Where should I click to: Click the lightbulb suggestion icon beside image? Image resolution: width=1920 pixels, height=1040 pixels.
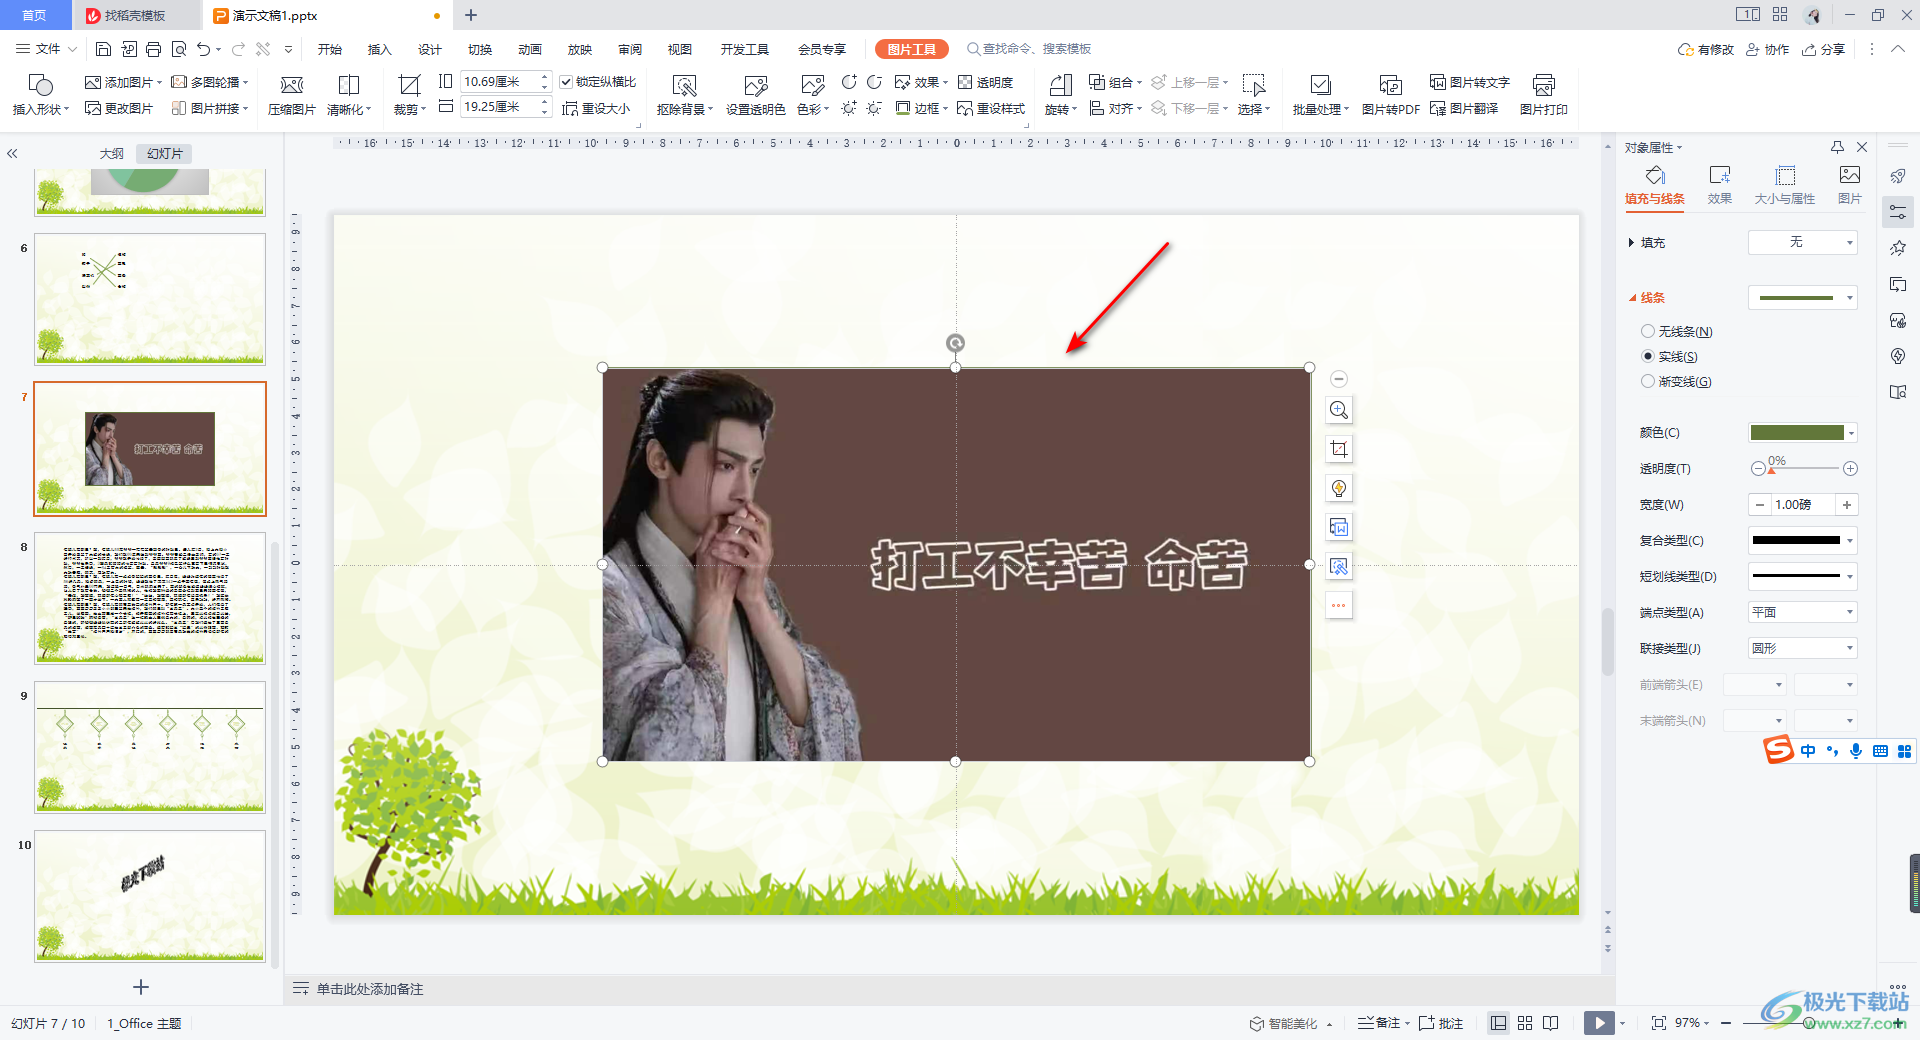(1339, 488)
